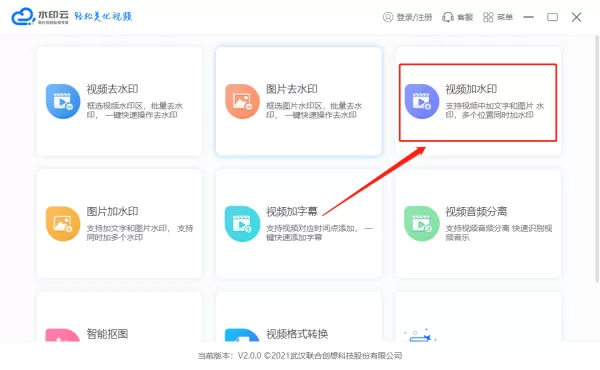Click the sparkle icon in last card
The width and height of the screenshot is (600, 370).
(420, 335)
